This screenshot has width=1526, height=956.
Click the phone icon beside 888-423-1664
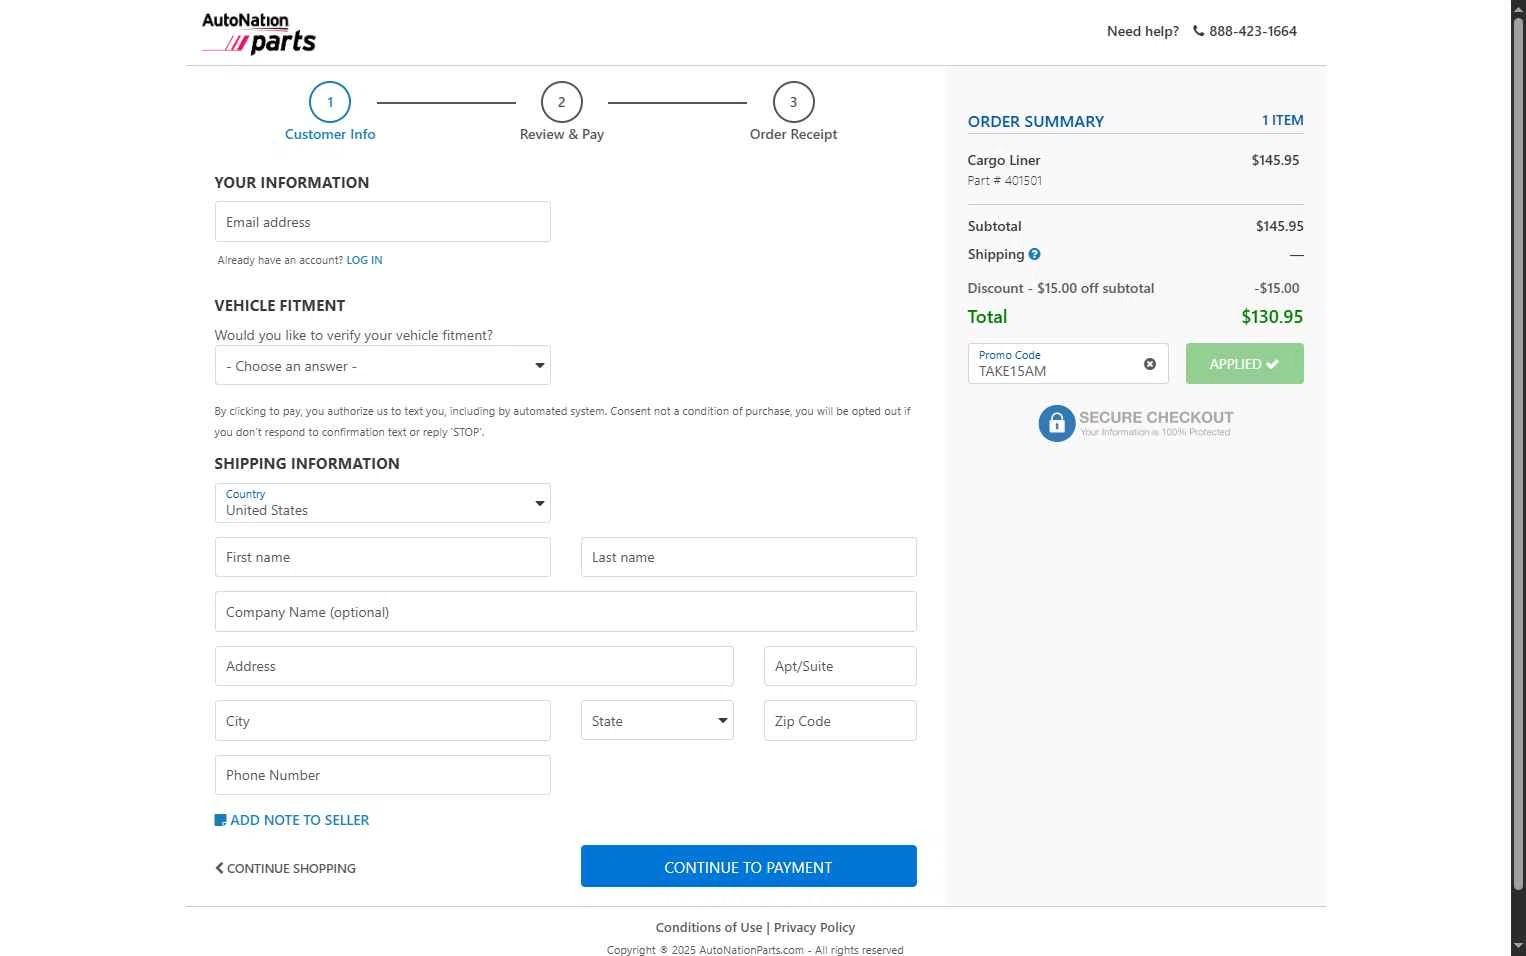pos(1198,31)
